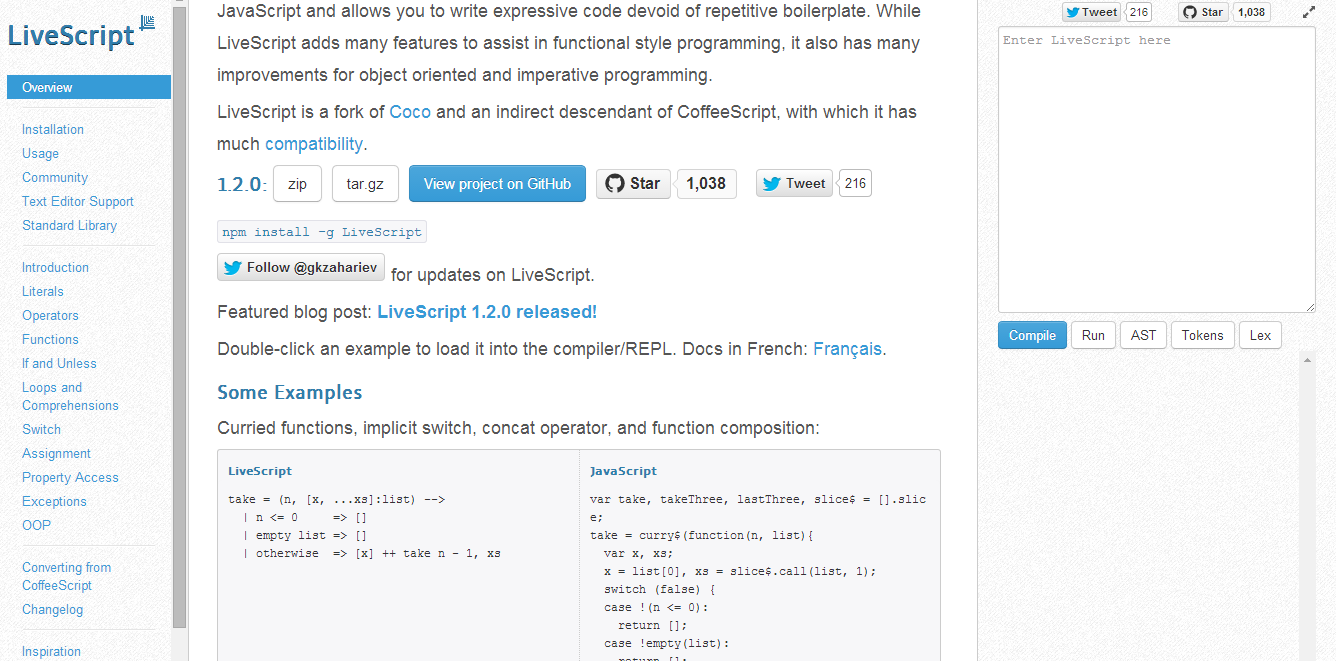Click the compiler output panel scrollbar
The image size is (1336, 661).
[1308, 505]
